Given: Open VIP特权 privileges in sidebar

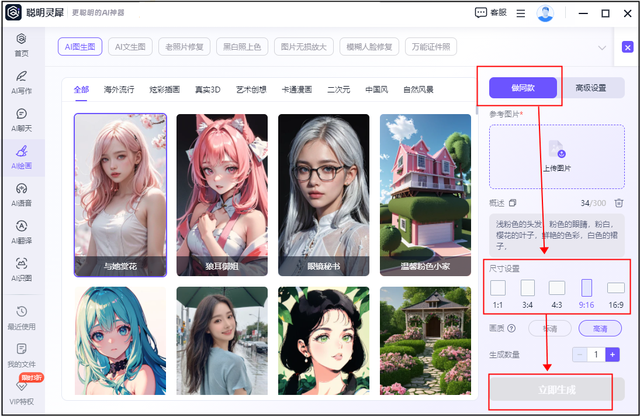Looking at the screenshot, I should pyautogui.click(x=22, y=393).
